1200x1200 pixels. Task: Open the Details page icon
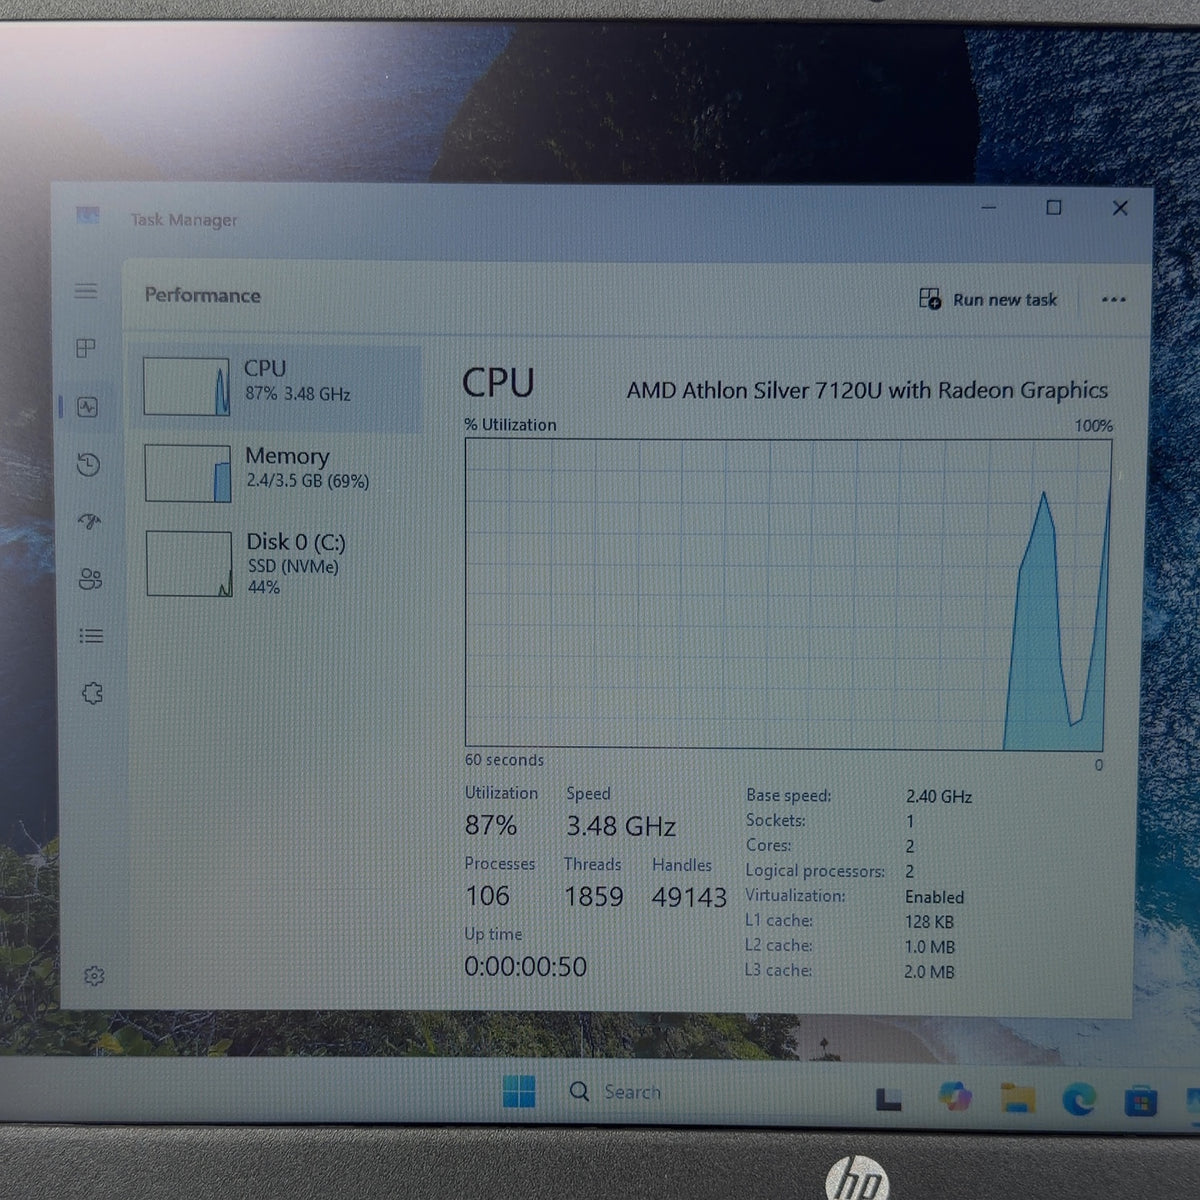pyautogui.click(x=91, y=636)
